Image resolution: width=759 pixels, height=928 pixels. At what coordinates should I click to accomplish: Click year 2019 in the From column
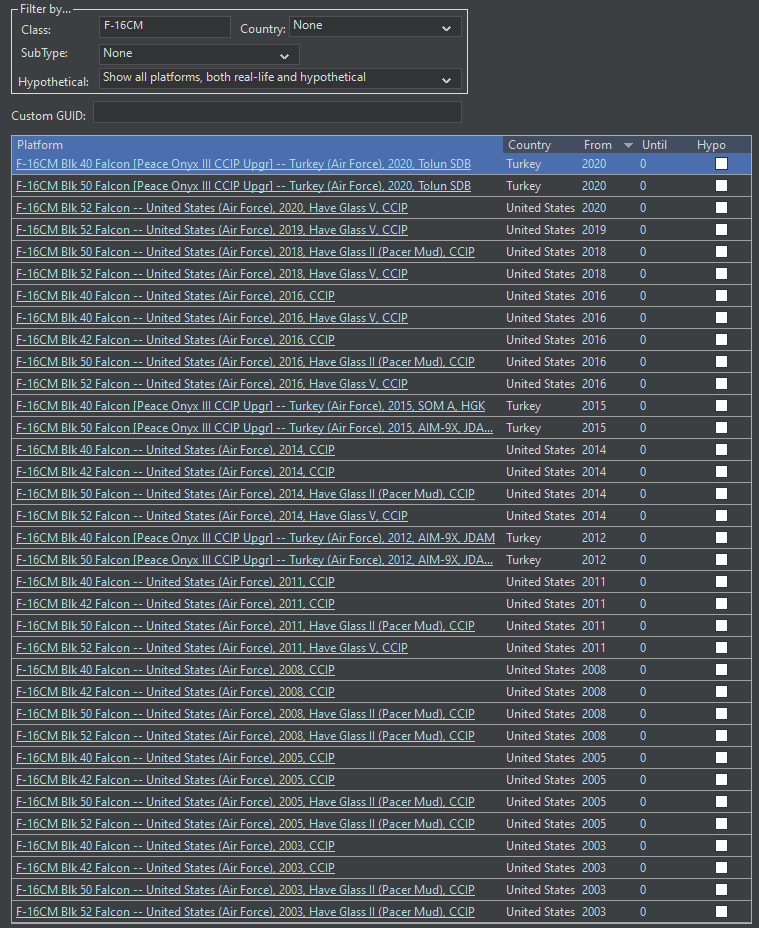click(594, 230)
